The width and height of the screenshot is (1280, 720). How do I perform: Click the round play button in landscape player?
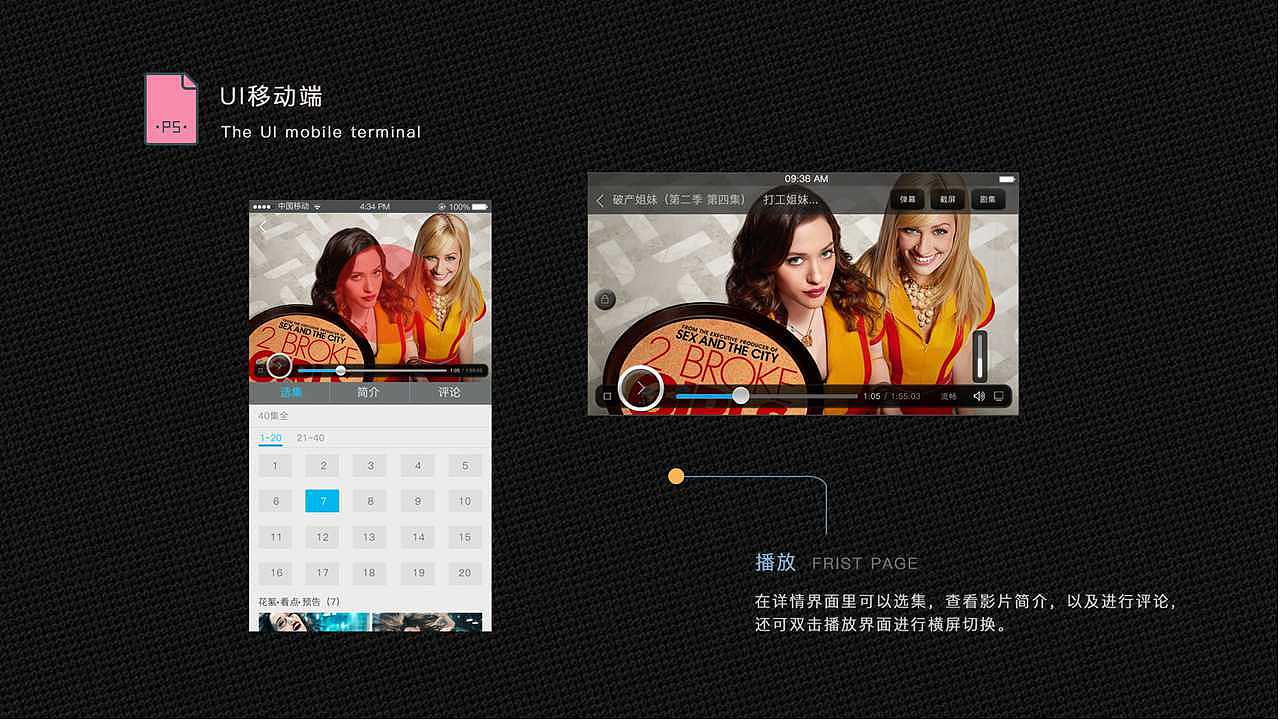641,389
